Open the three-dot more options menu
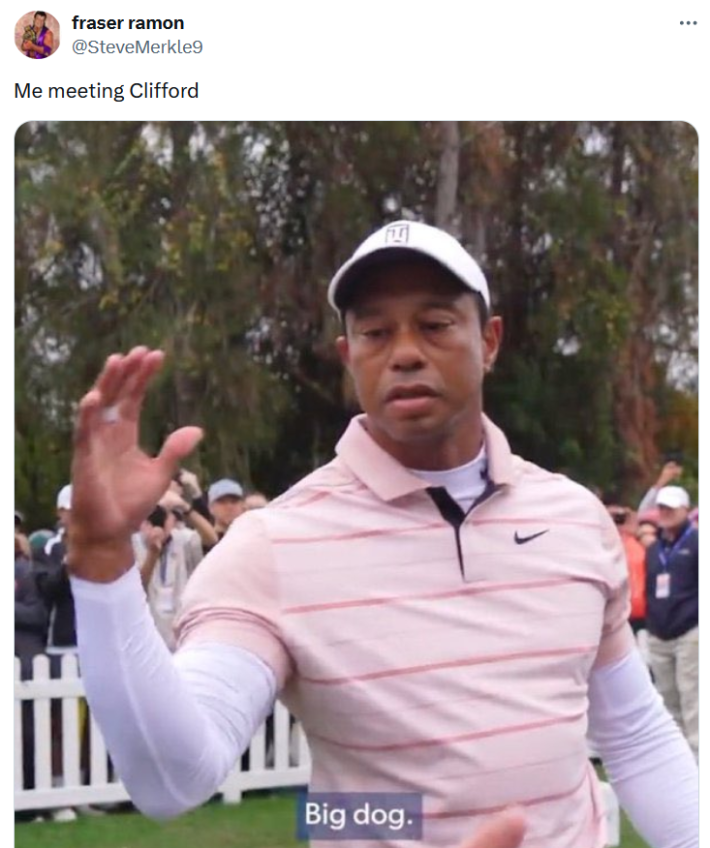The width and height of the screenshot is (710, 848). click(x=688, y=23)
